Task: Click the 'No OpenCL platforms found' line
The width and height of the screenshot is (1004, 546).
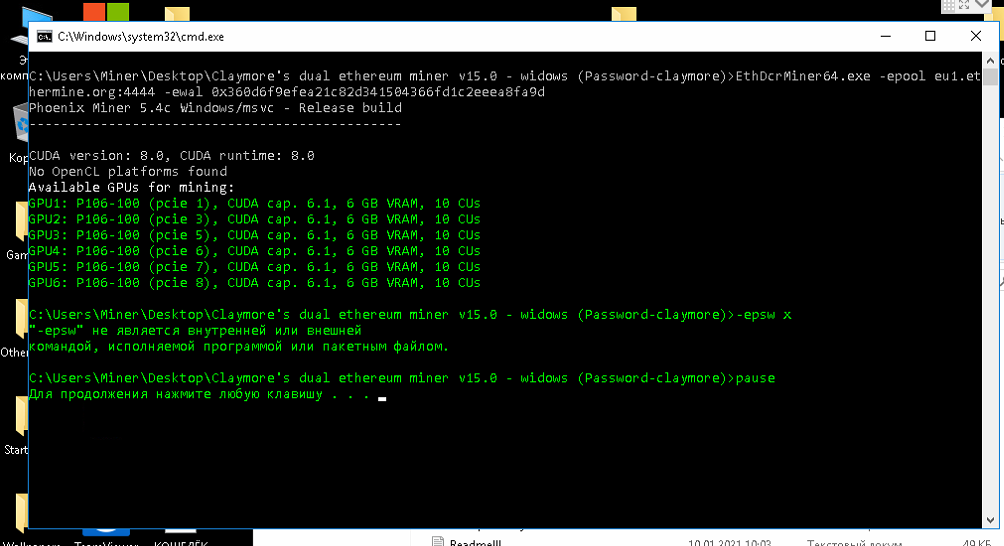Action: coord(128,172)
